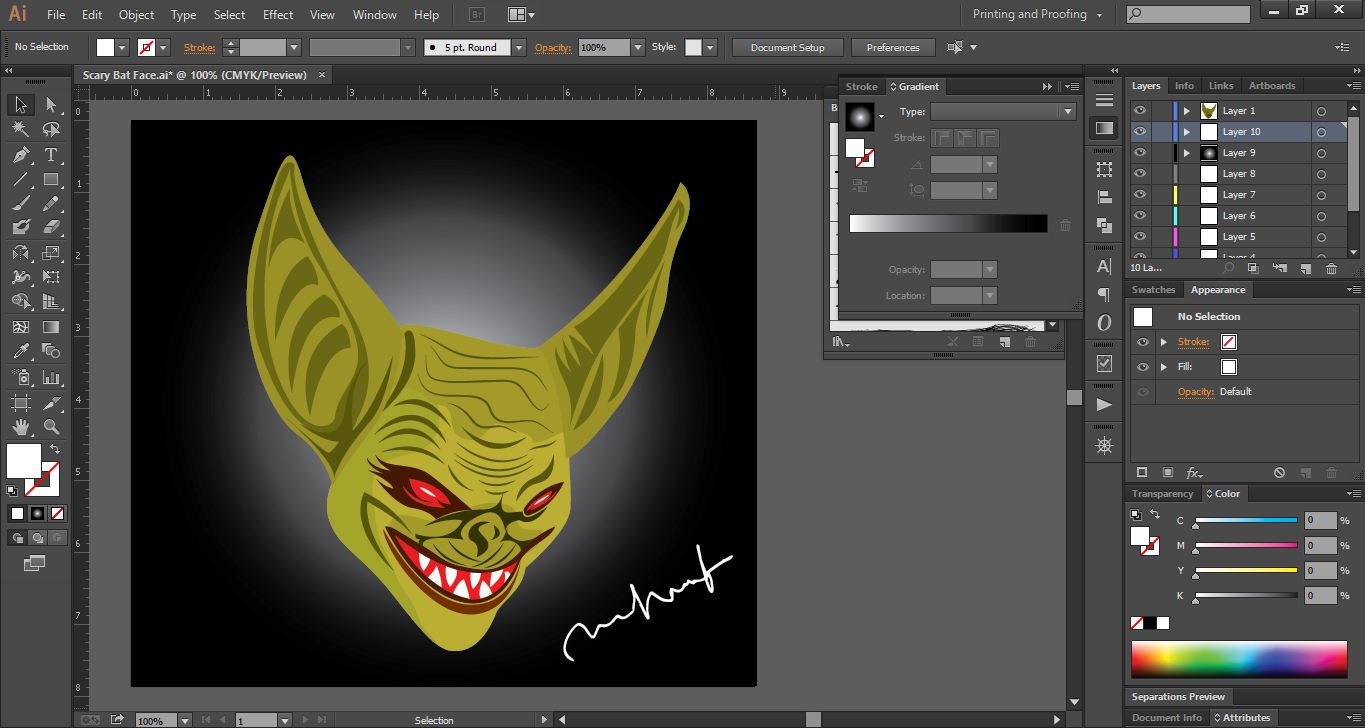Toggle visibility of Layer 9
1365x728 pixels.
1139,153
